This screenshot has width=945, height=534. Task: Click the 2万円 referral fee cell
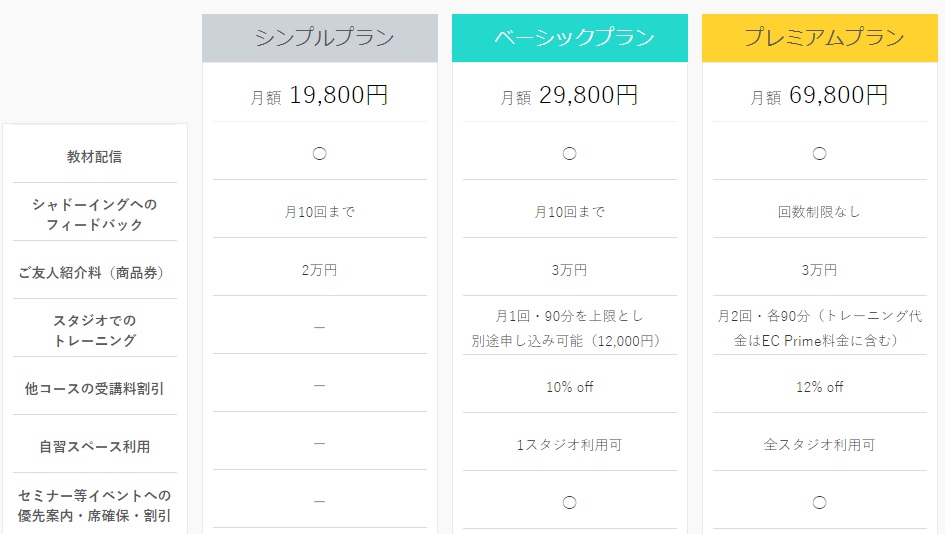pos(319,270)
